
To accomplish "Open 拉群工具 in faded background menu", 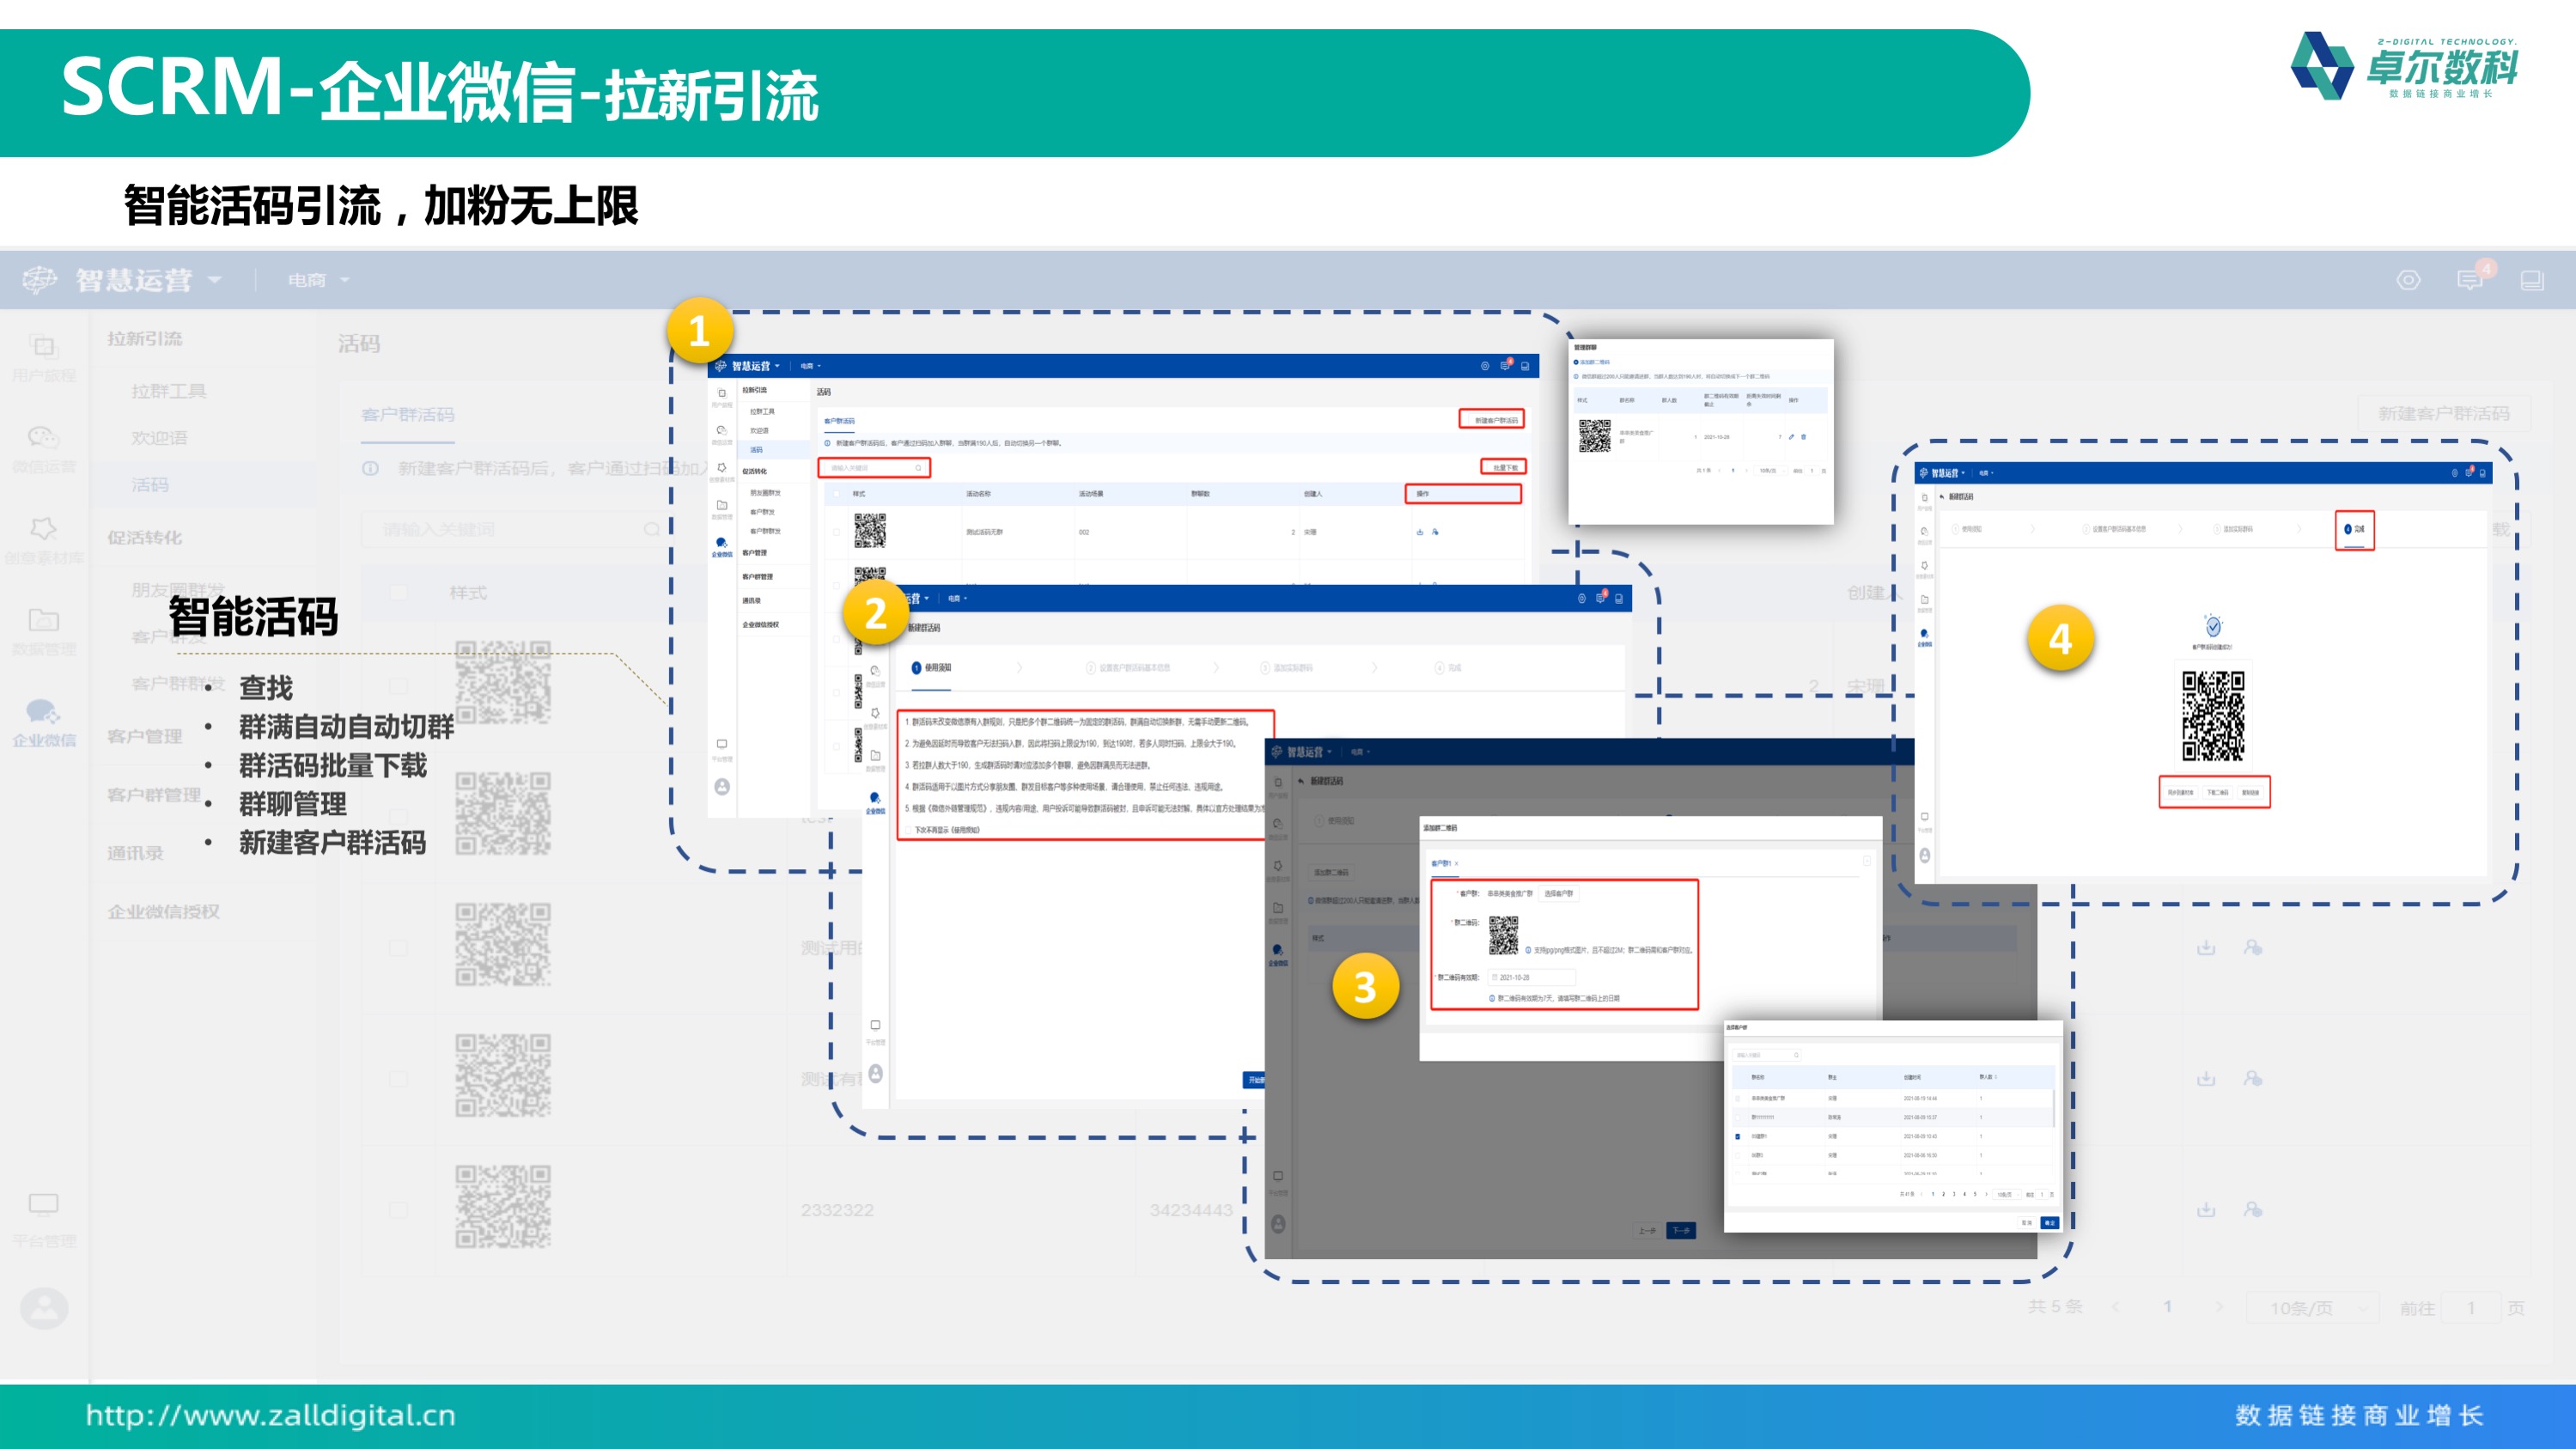I will [x=169, y=391].
